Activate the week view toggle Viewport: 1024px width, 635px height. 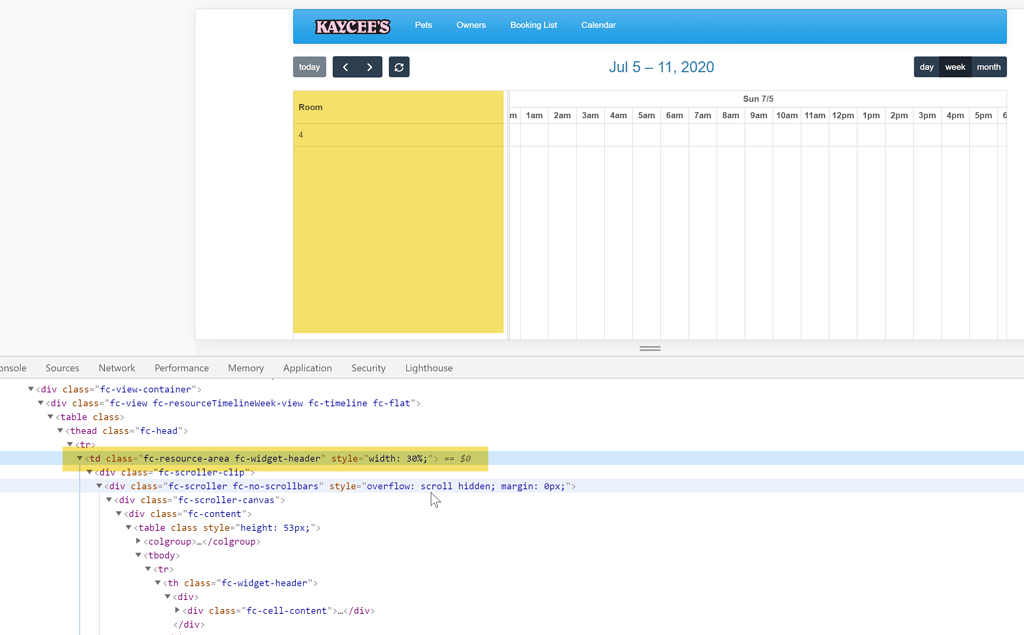click(955, 66)
